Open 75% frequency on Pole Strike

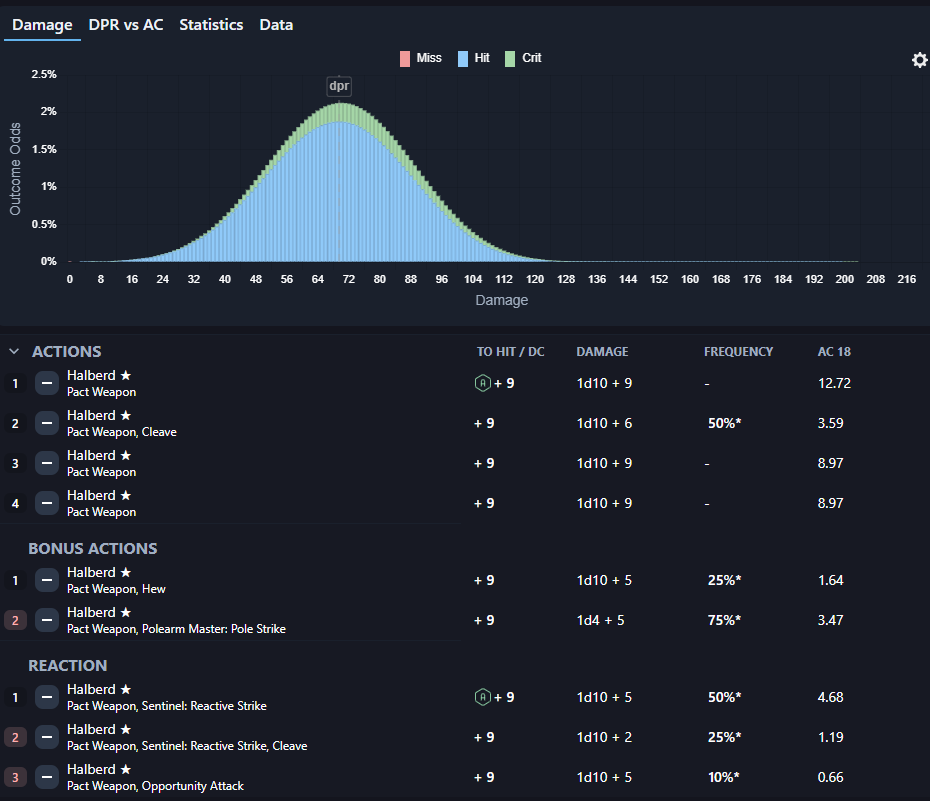point(724,620)
